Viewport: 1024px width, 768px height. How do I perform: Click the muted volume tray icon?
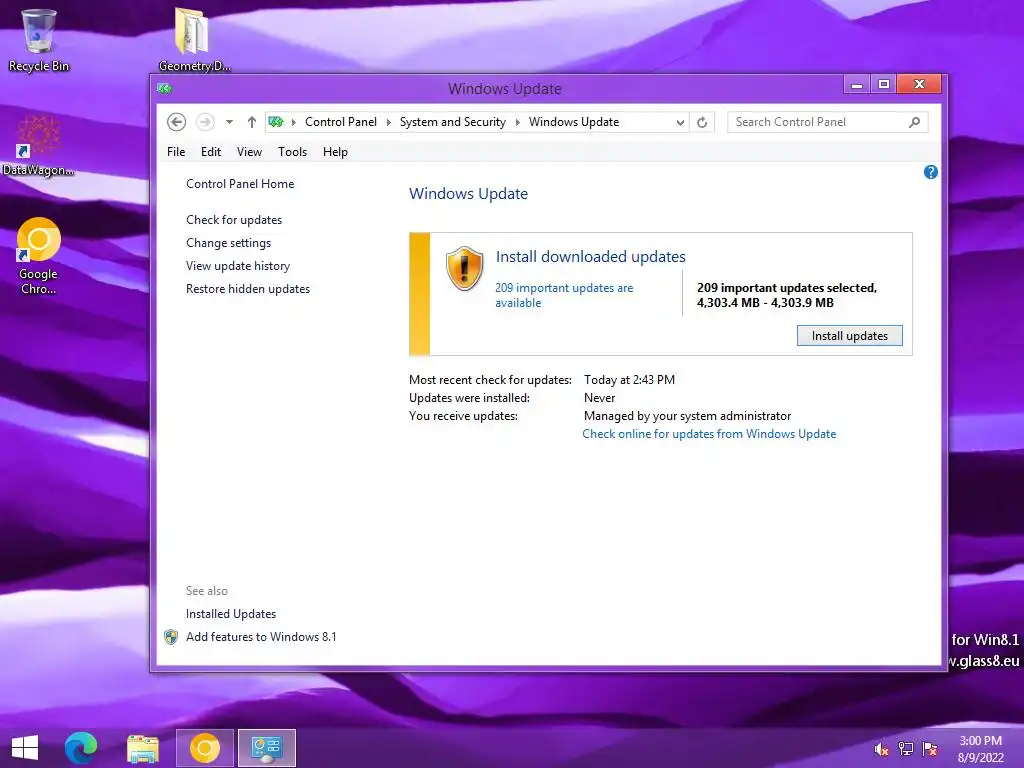click(882, 749)
